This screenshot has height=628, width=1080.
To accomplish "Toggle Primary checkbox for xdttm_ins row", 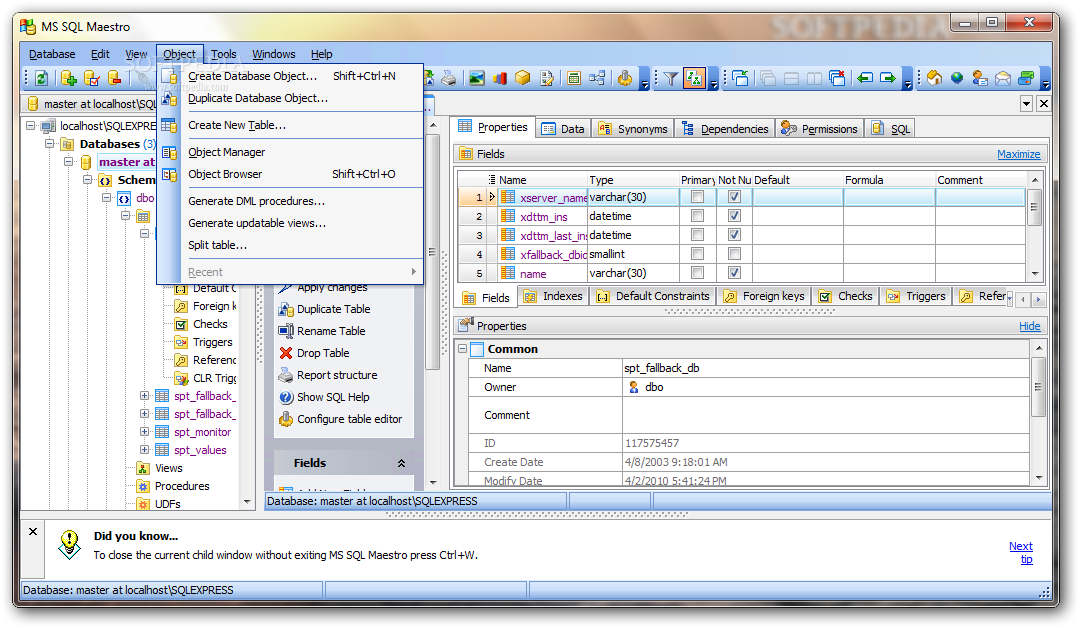I will tap(697, 216).
